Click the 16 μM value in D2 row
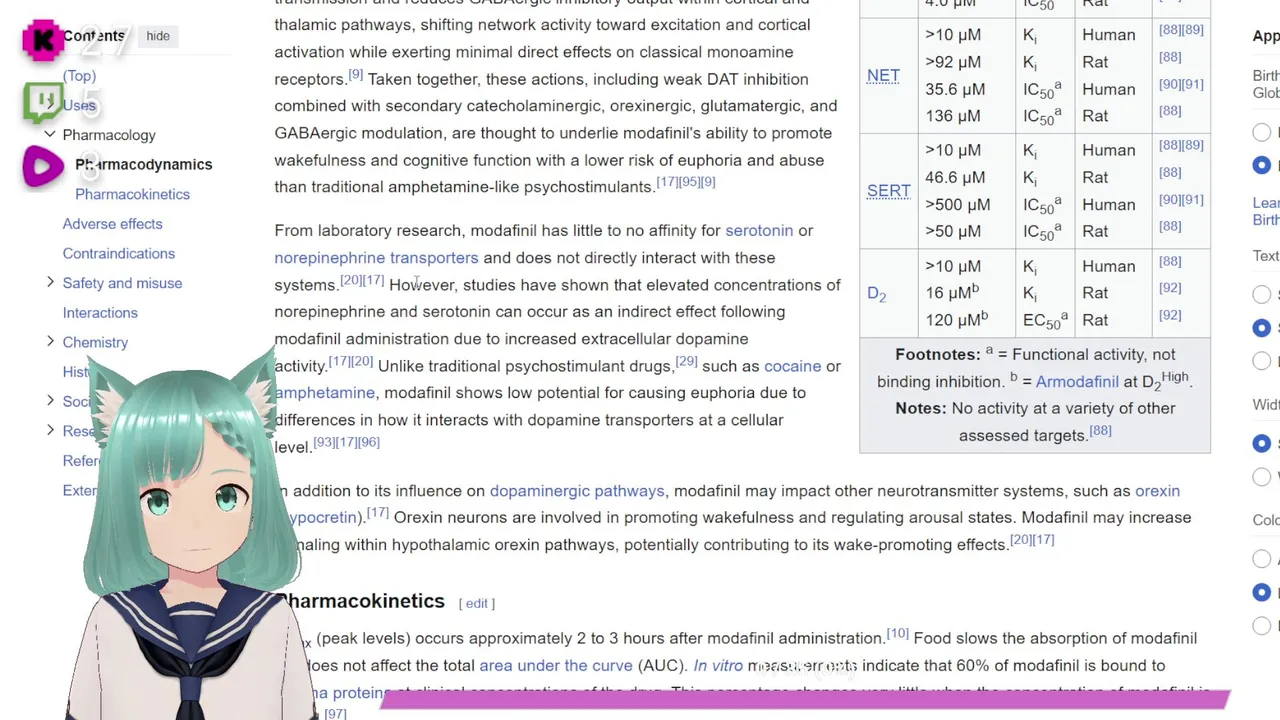The height and width of the screenshot is (720, 1280). click(x=952, y=292)
